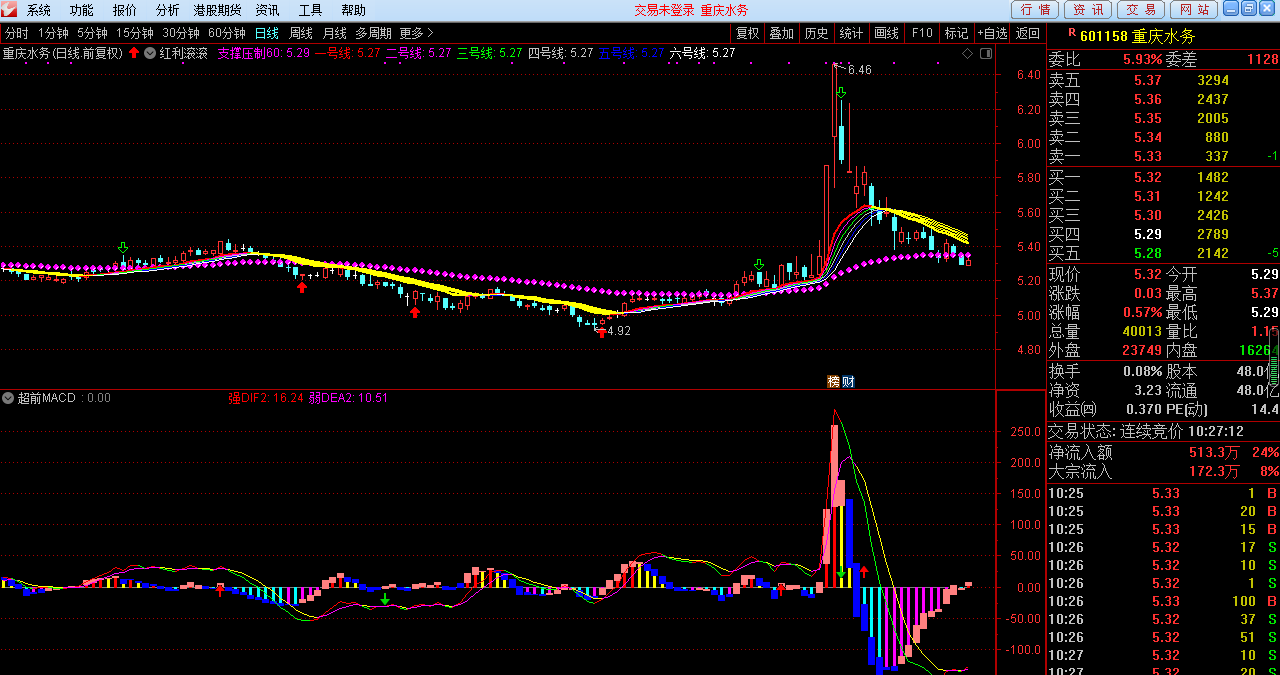The height and width of the screenshot is (675, 1280).
Task: Add stock via +自选 button
Action: tap(993, 33)
